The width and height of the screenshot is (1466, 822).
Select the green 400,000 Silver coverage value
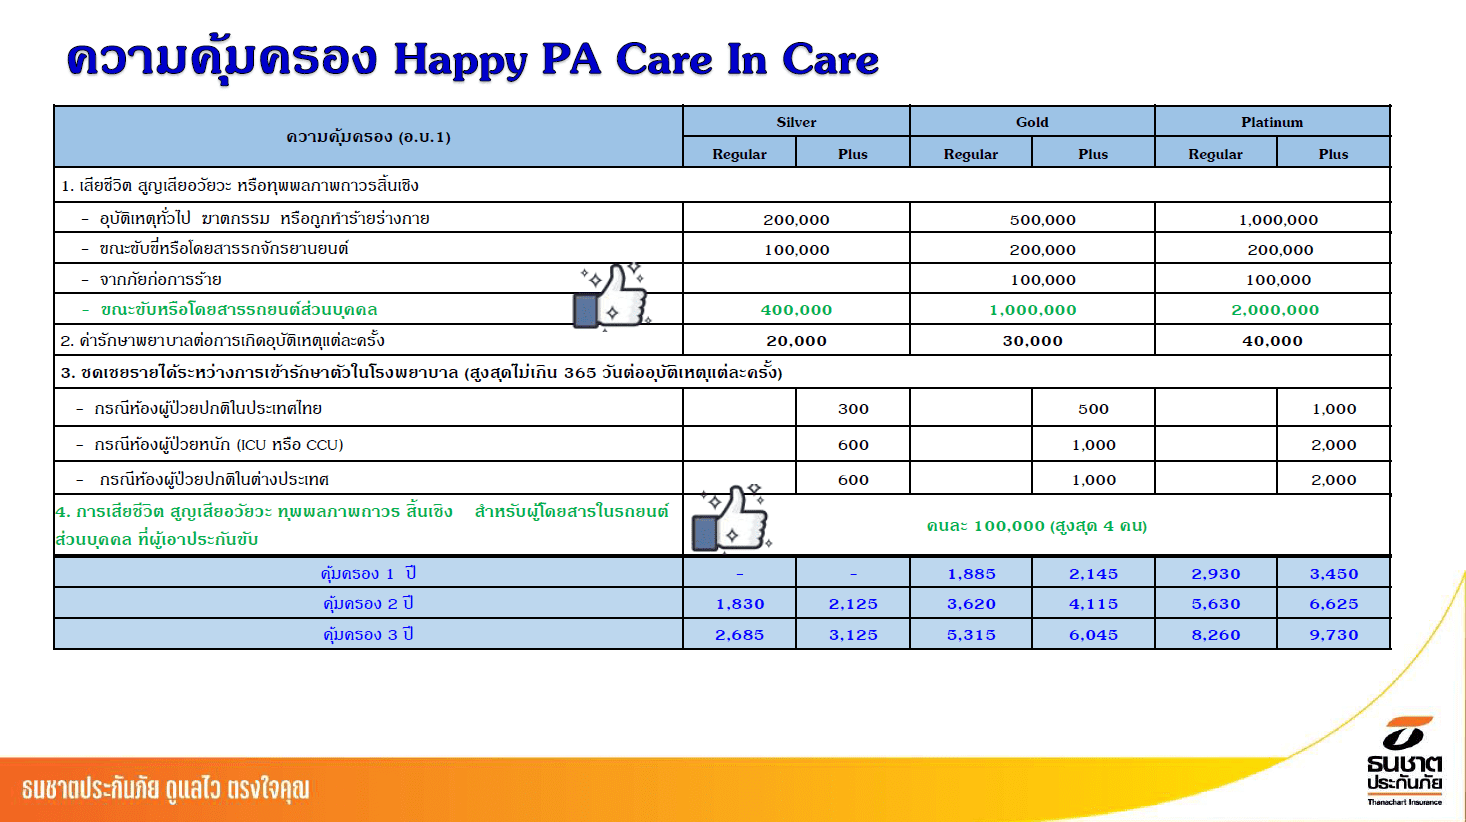[x=796, y=310]
